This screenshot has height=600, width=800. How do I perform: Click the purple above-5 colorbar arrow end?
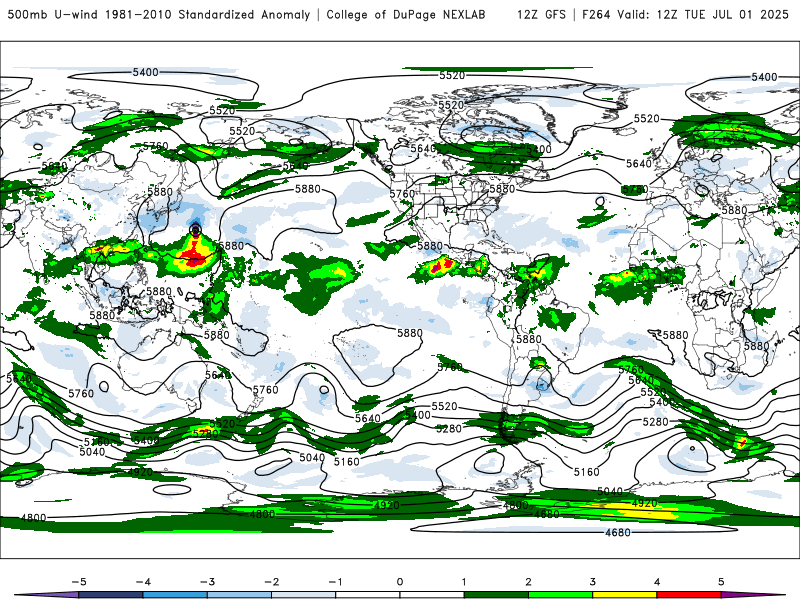click(x=753, y=595)
